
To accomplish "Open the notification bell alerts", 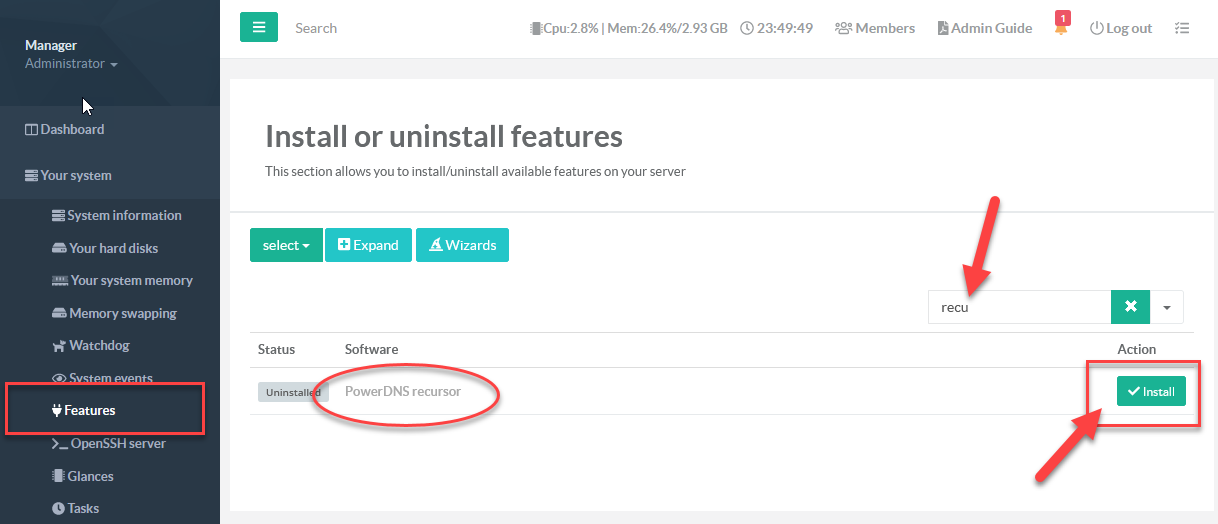I will tap(1060, 29).
